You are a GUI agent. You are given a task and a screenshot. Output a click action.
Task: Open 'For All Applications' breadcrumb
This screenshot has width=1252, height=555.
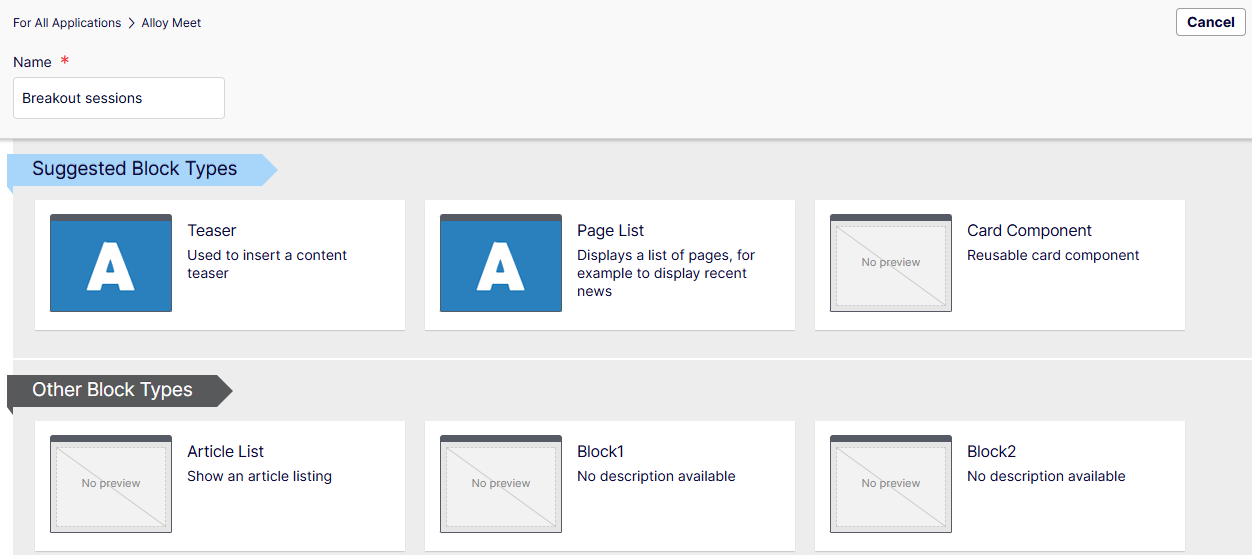coord(67,23)
